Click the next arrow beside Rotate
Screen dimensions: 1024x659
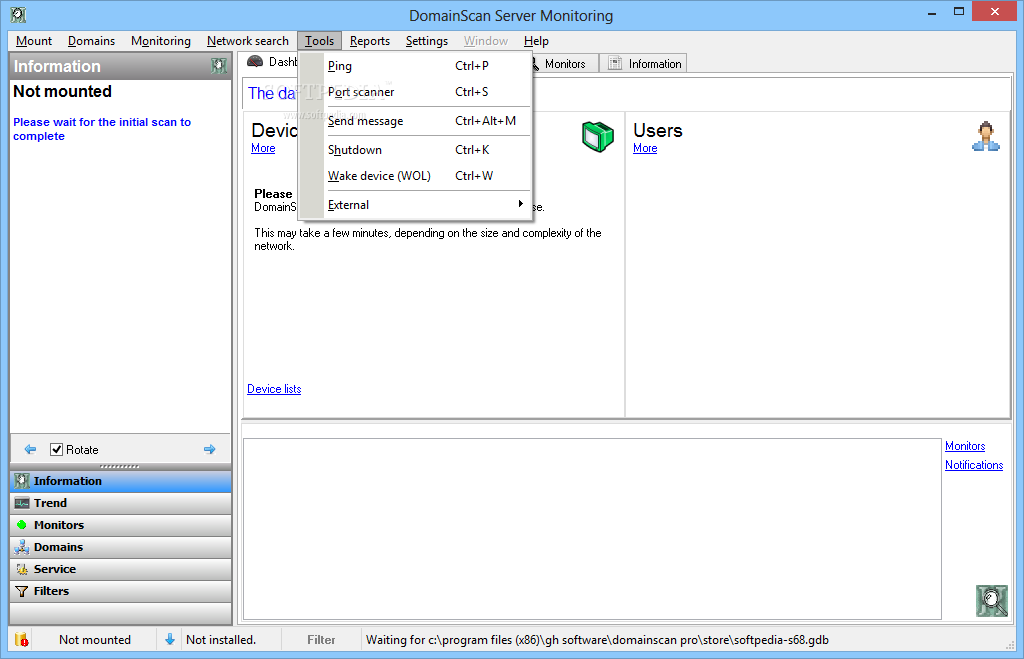pos(210,449)
